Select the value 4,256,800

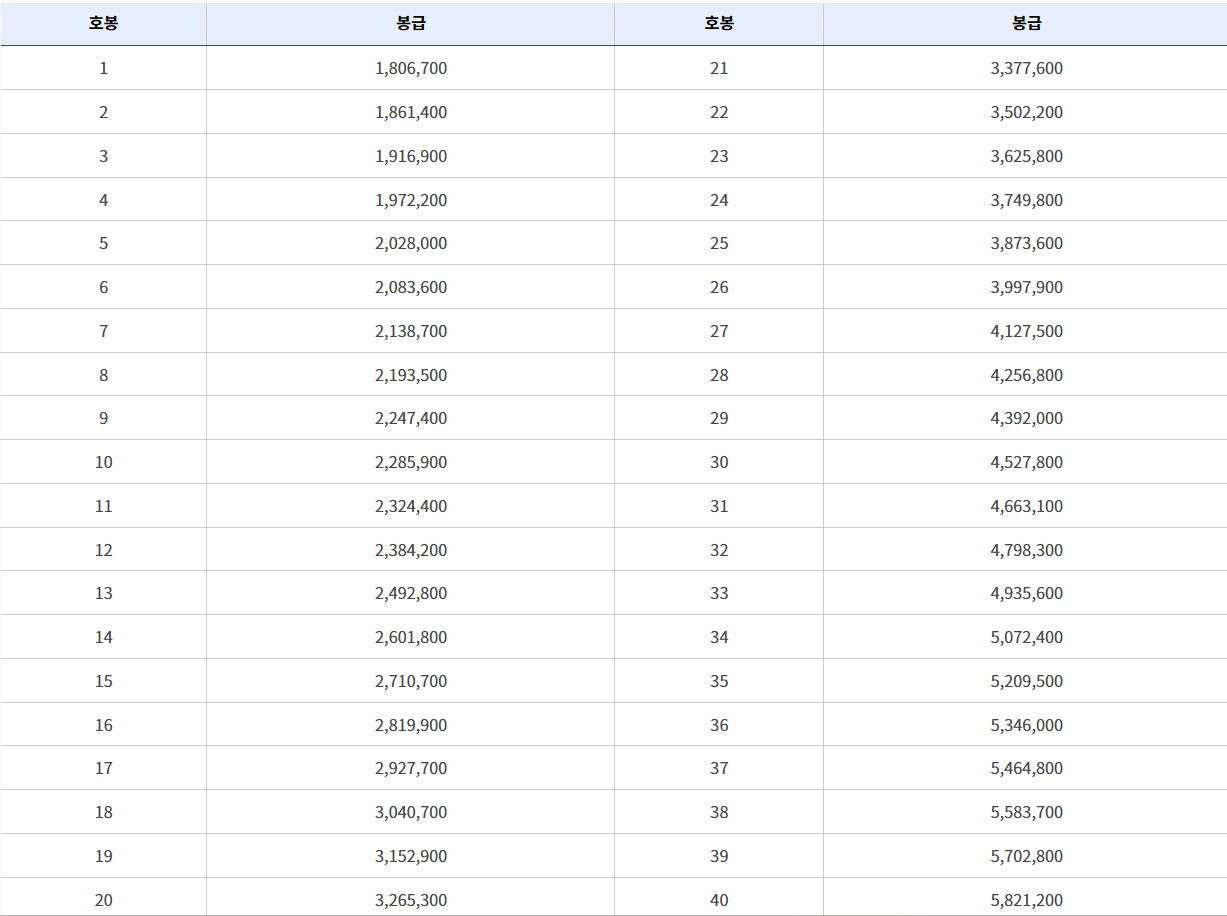(1027, 375)
